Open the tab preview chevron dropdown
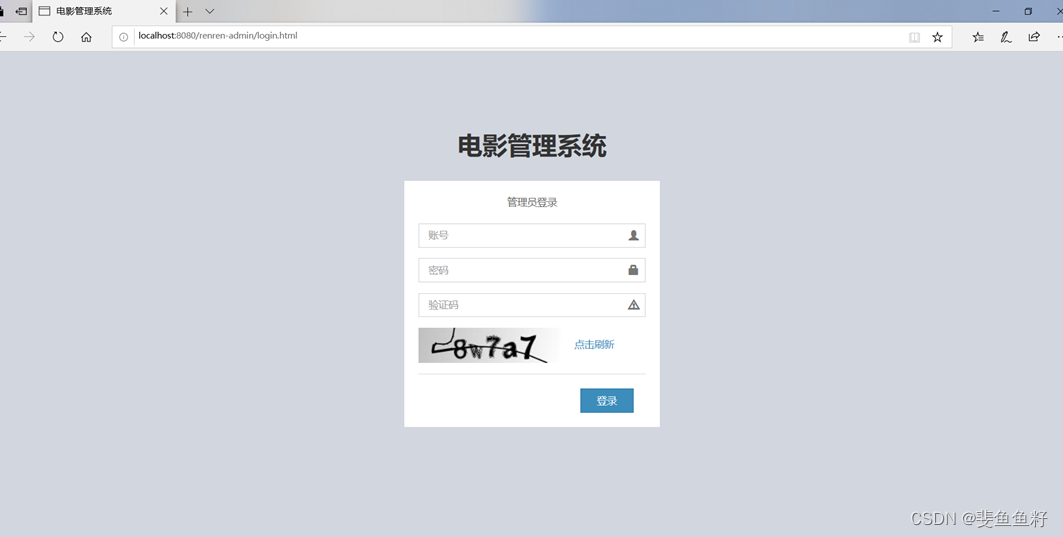 click(x=209, y=12)
